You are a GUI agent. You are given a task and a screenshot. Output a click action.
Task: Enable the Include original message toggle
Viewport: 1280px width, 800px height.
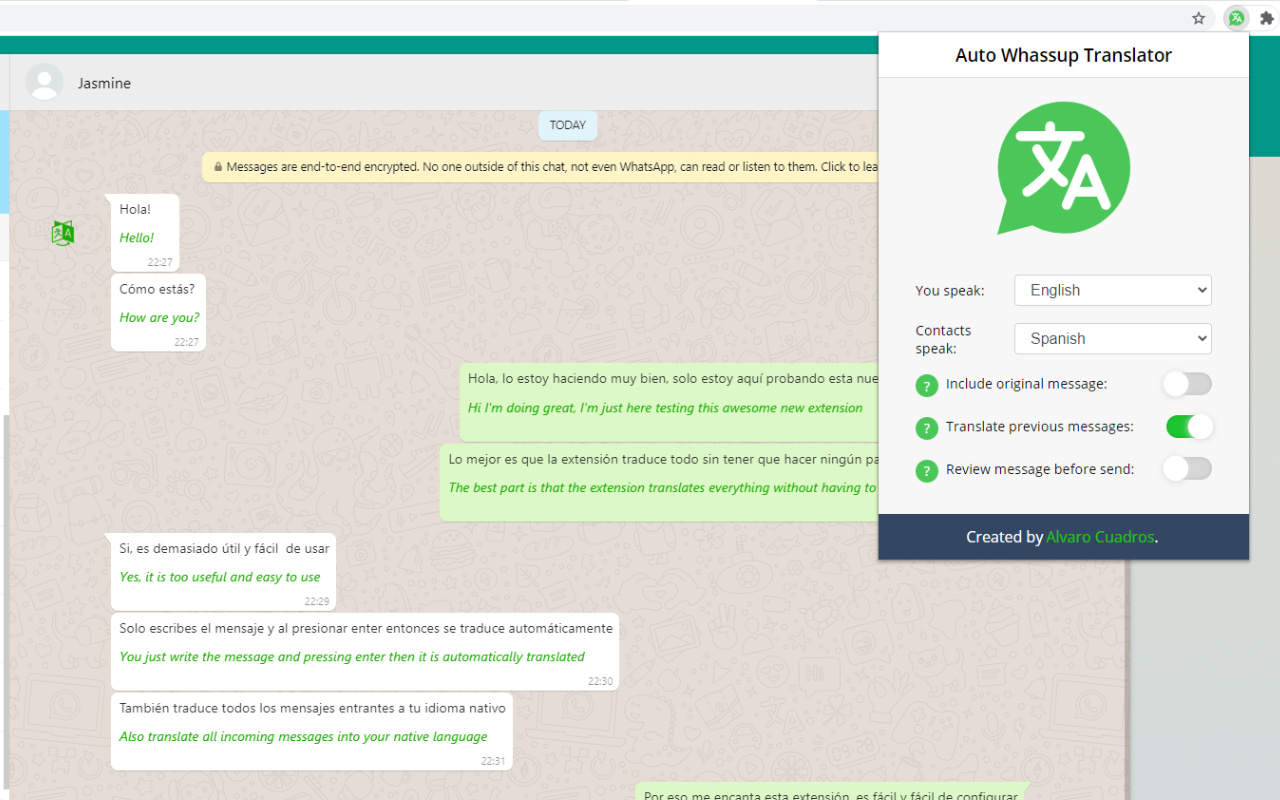coord(1187,384)
